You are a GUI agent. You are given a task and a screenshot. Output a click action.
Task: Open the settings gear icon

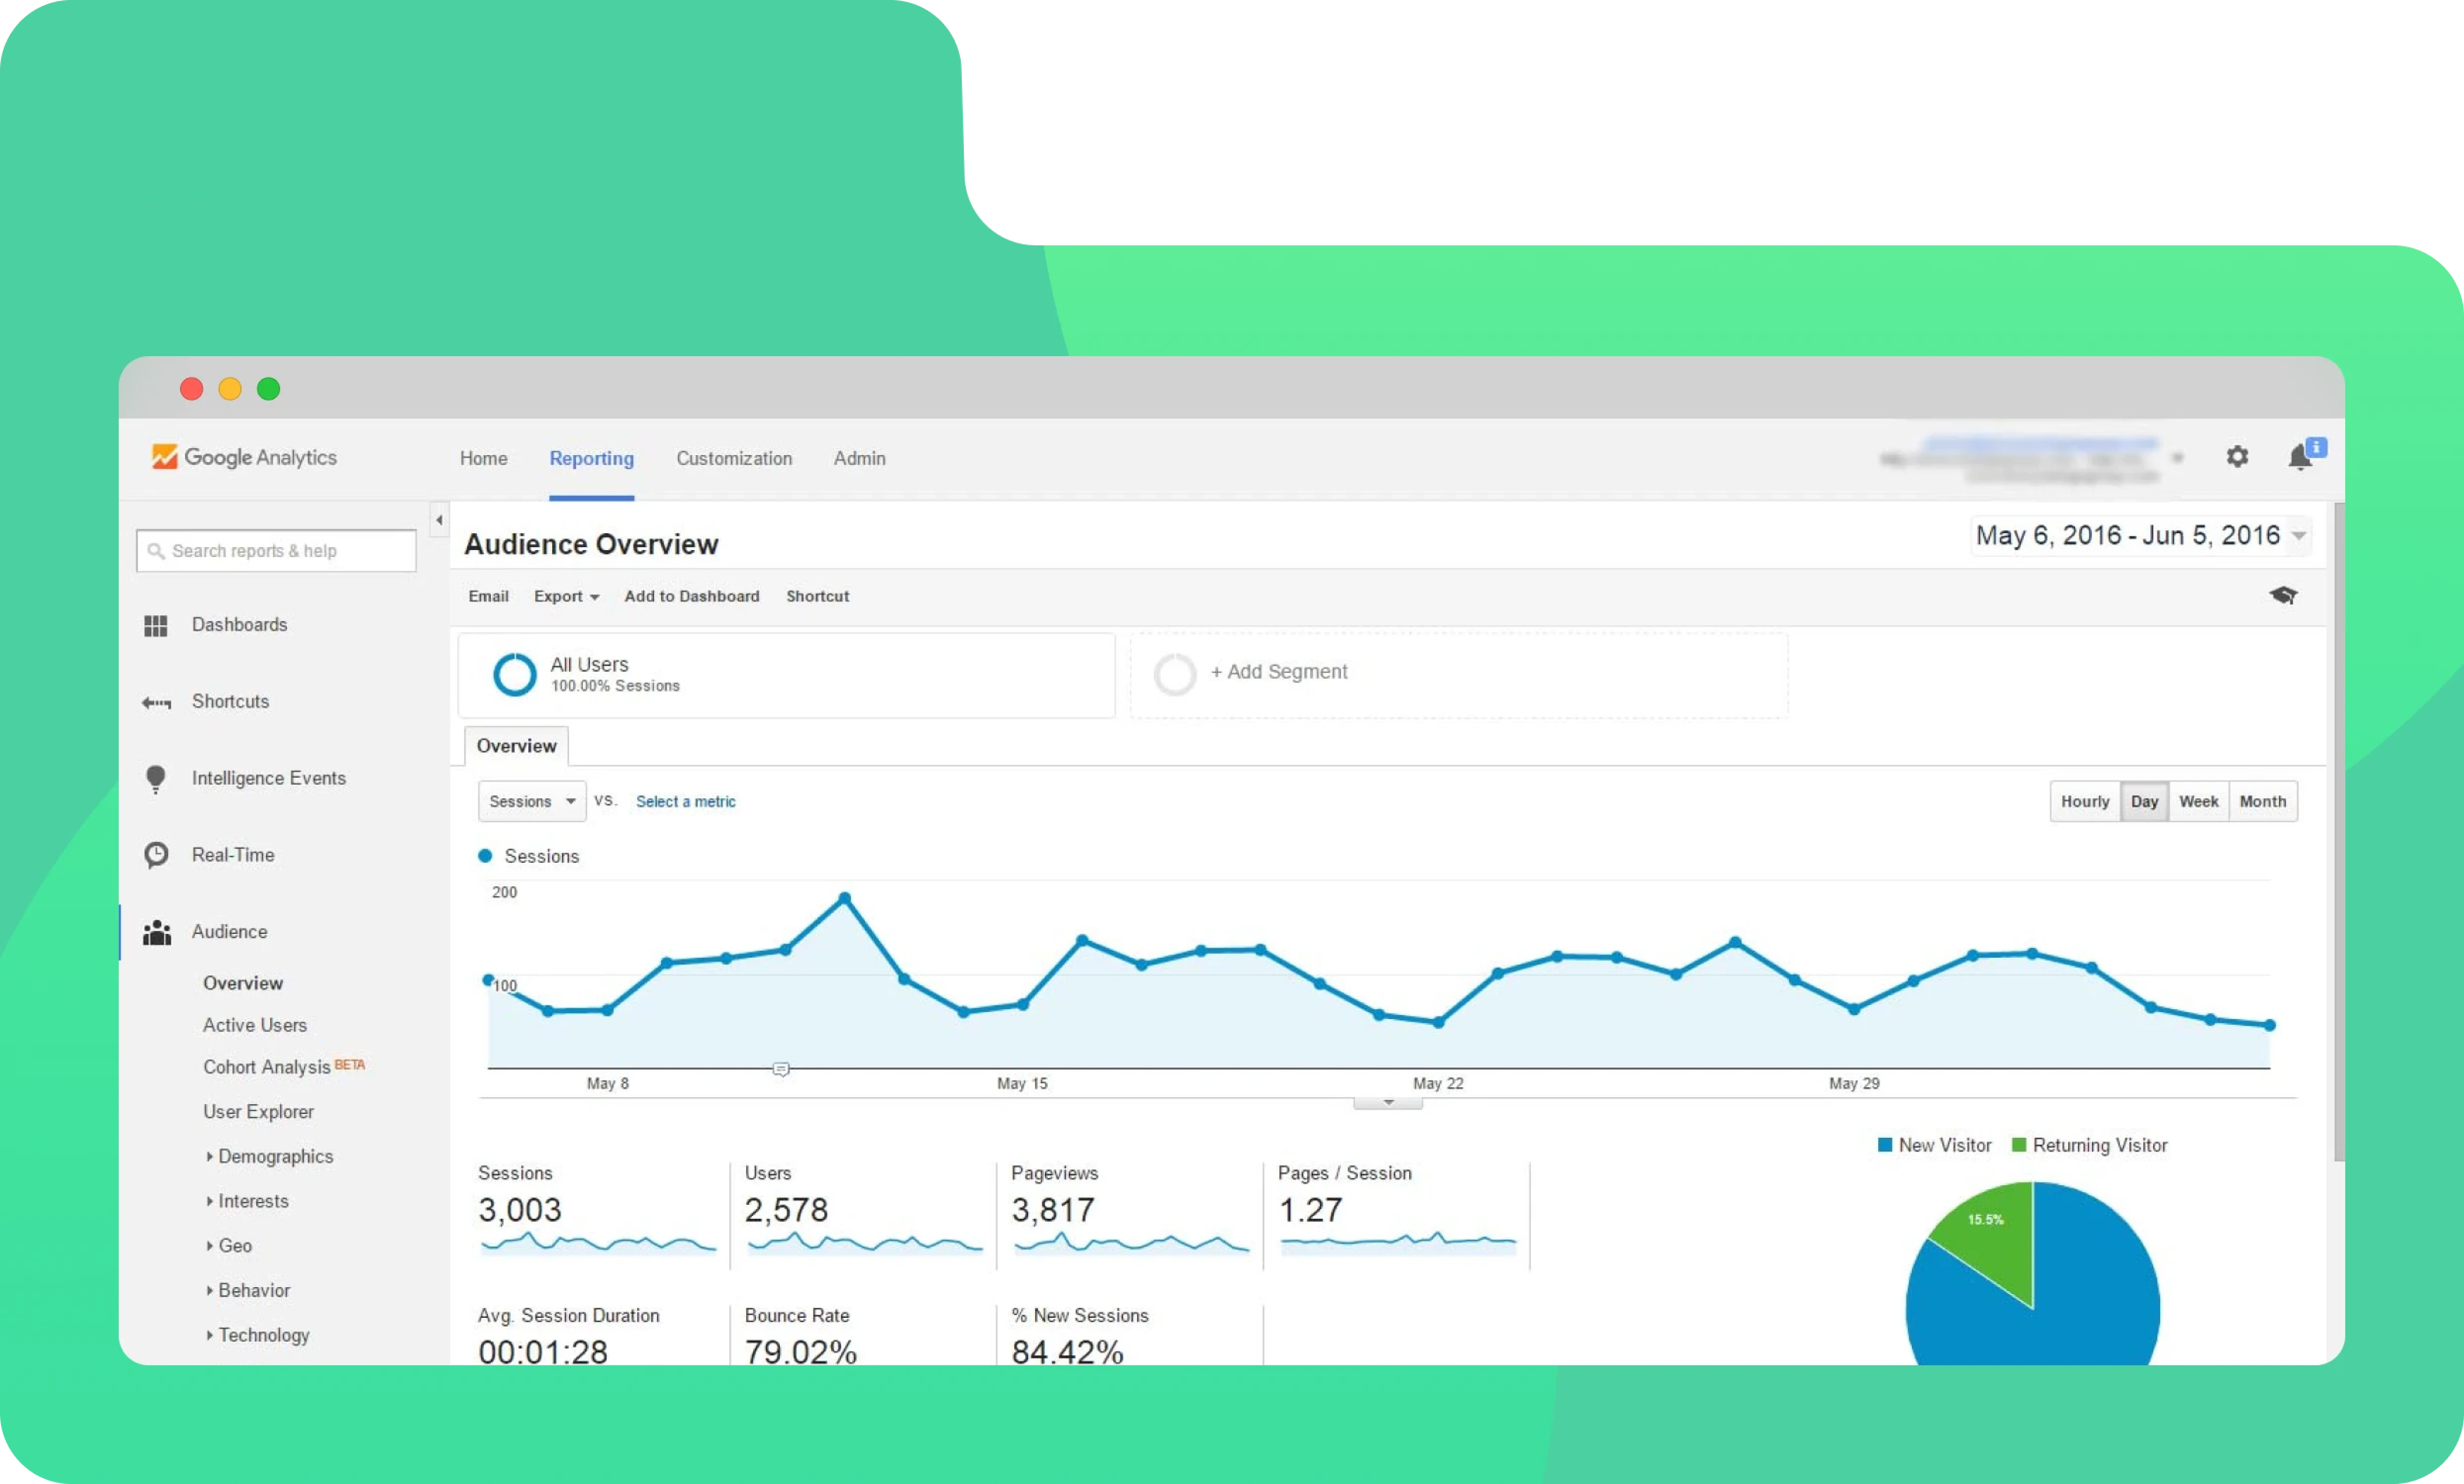coord(2237,457)
